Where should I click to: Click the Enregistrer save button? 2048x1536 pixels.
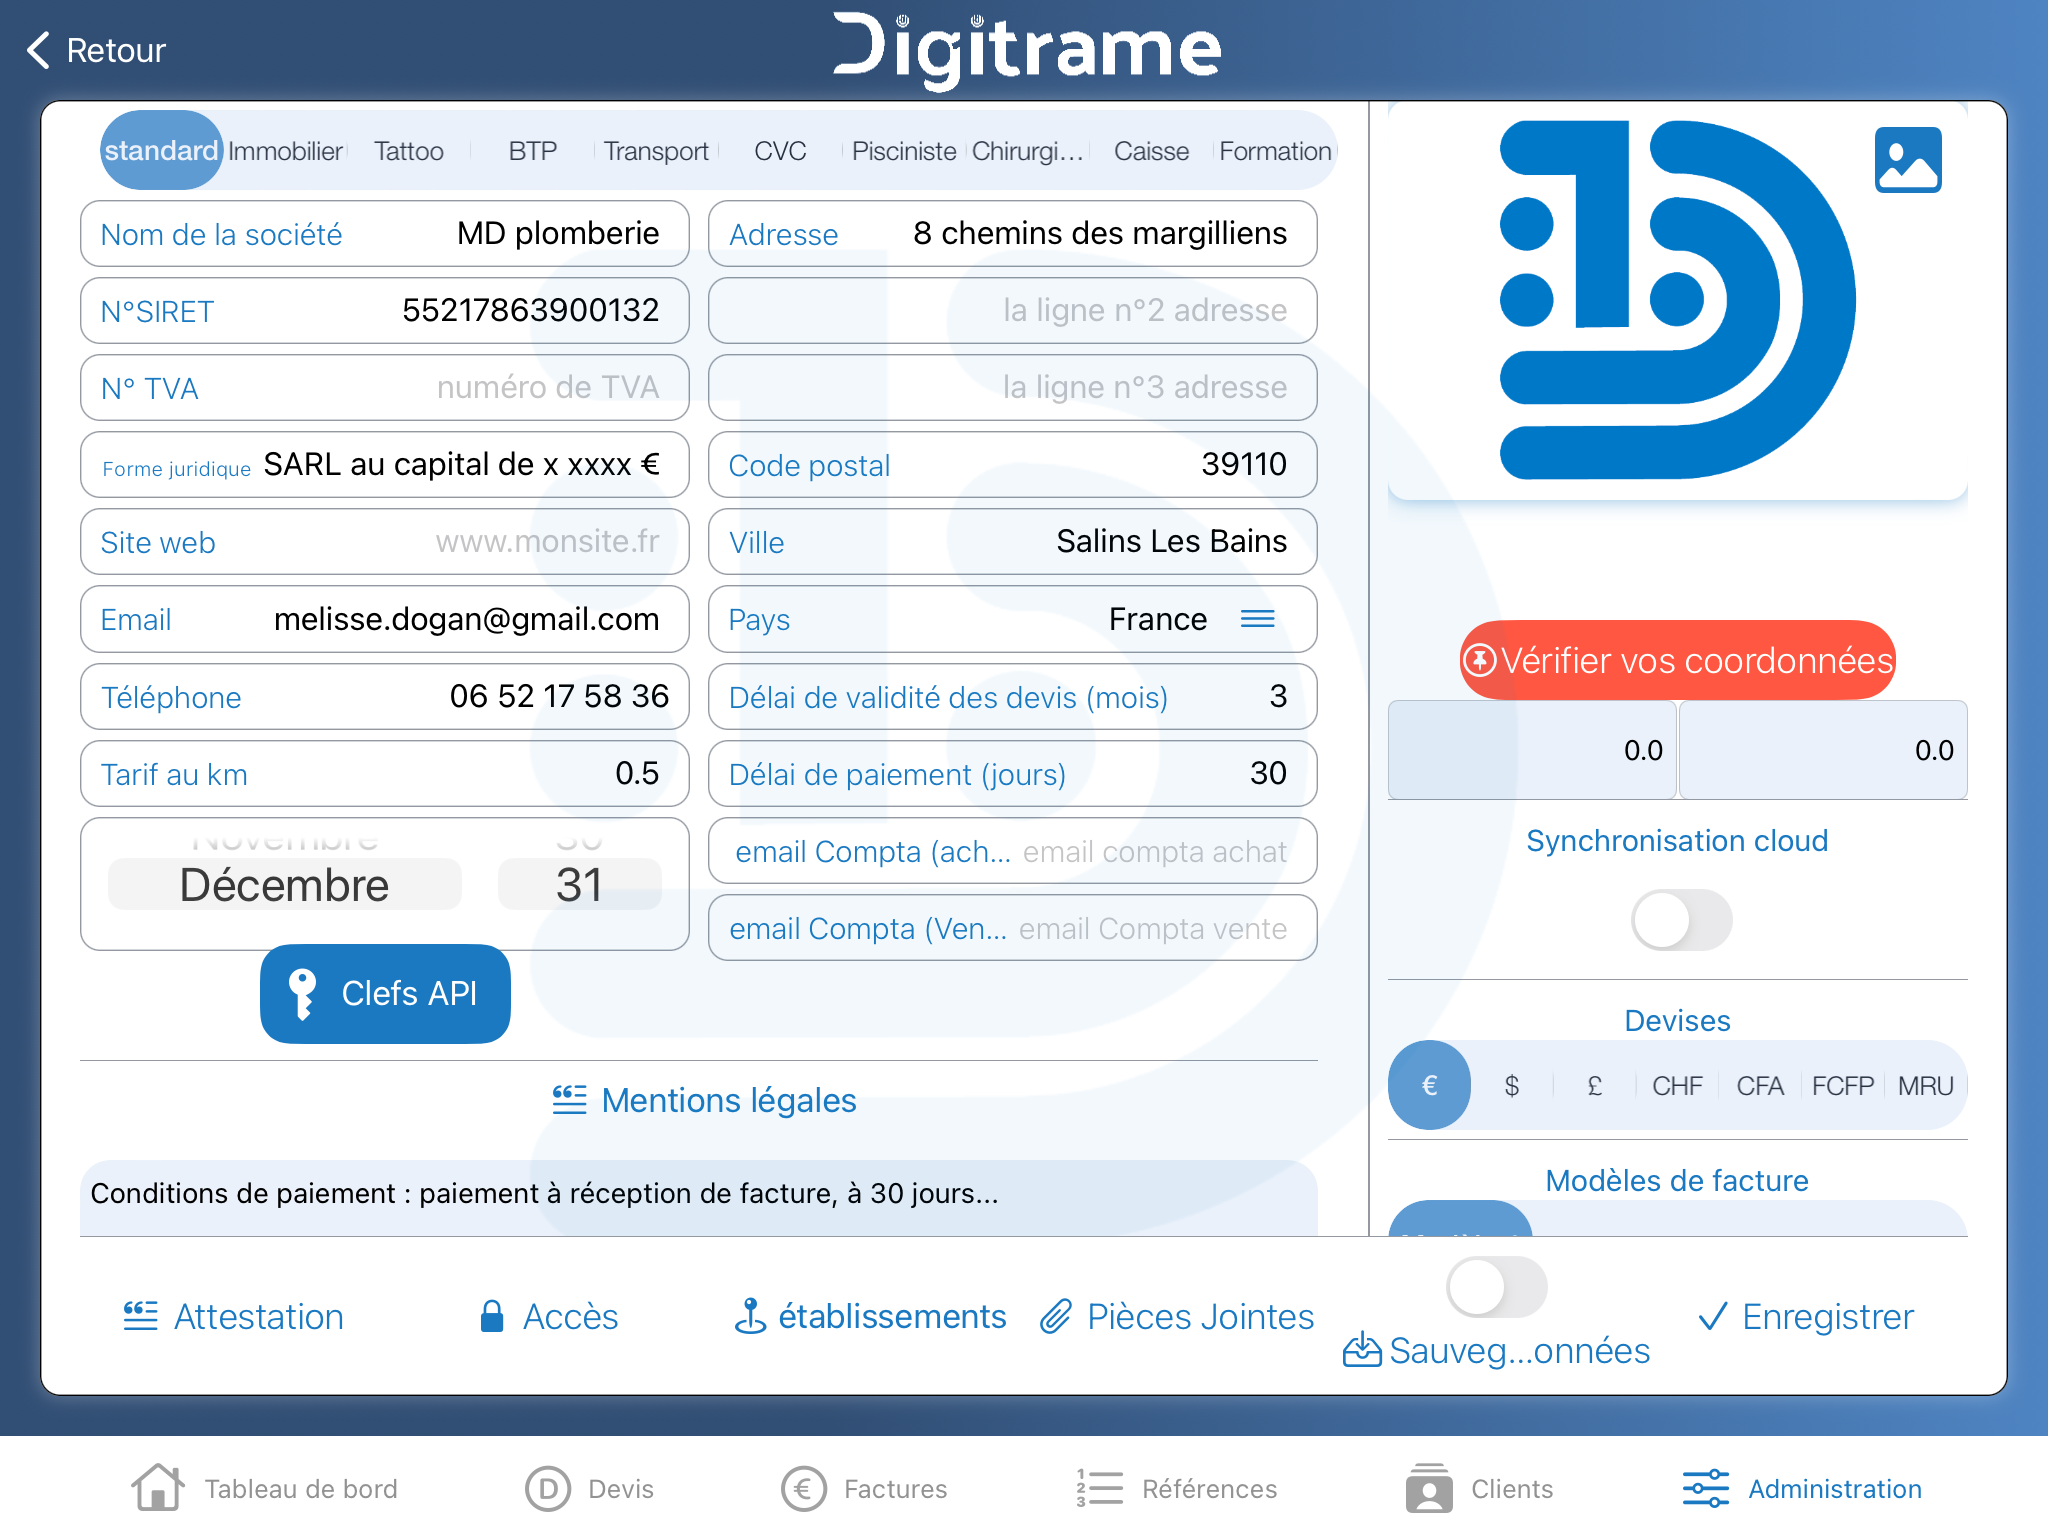[x=1806, y=1316]
